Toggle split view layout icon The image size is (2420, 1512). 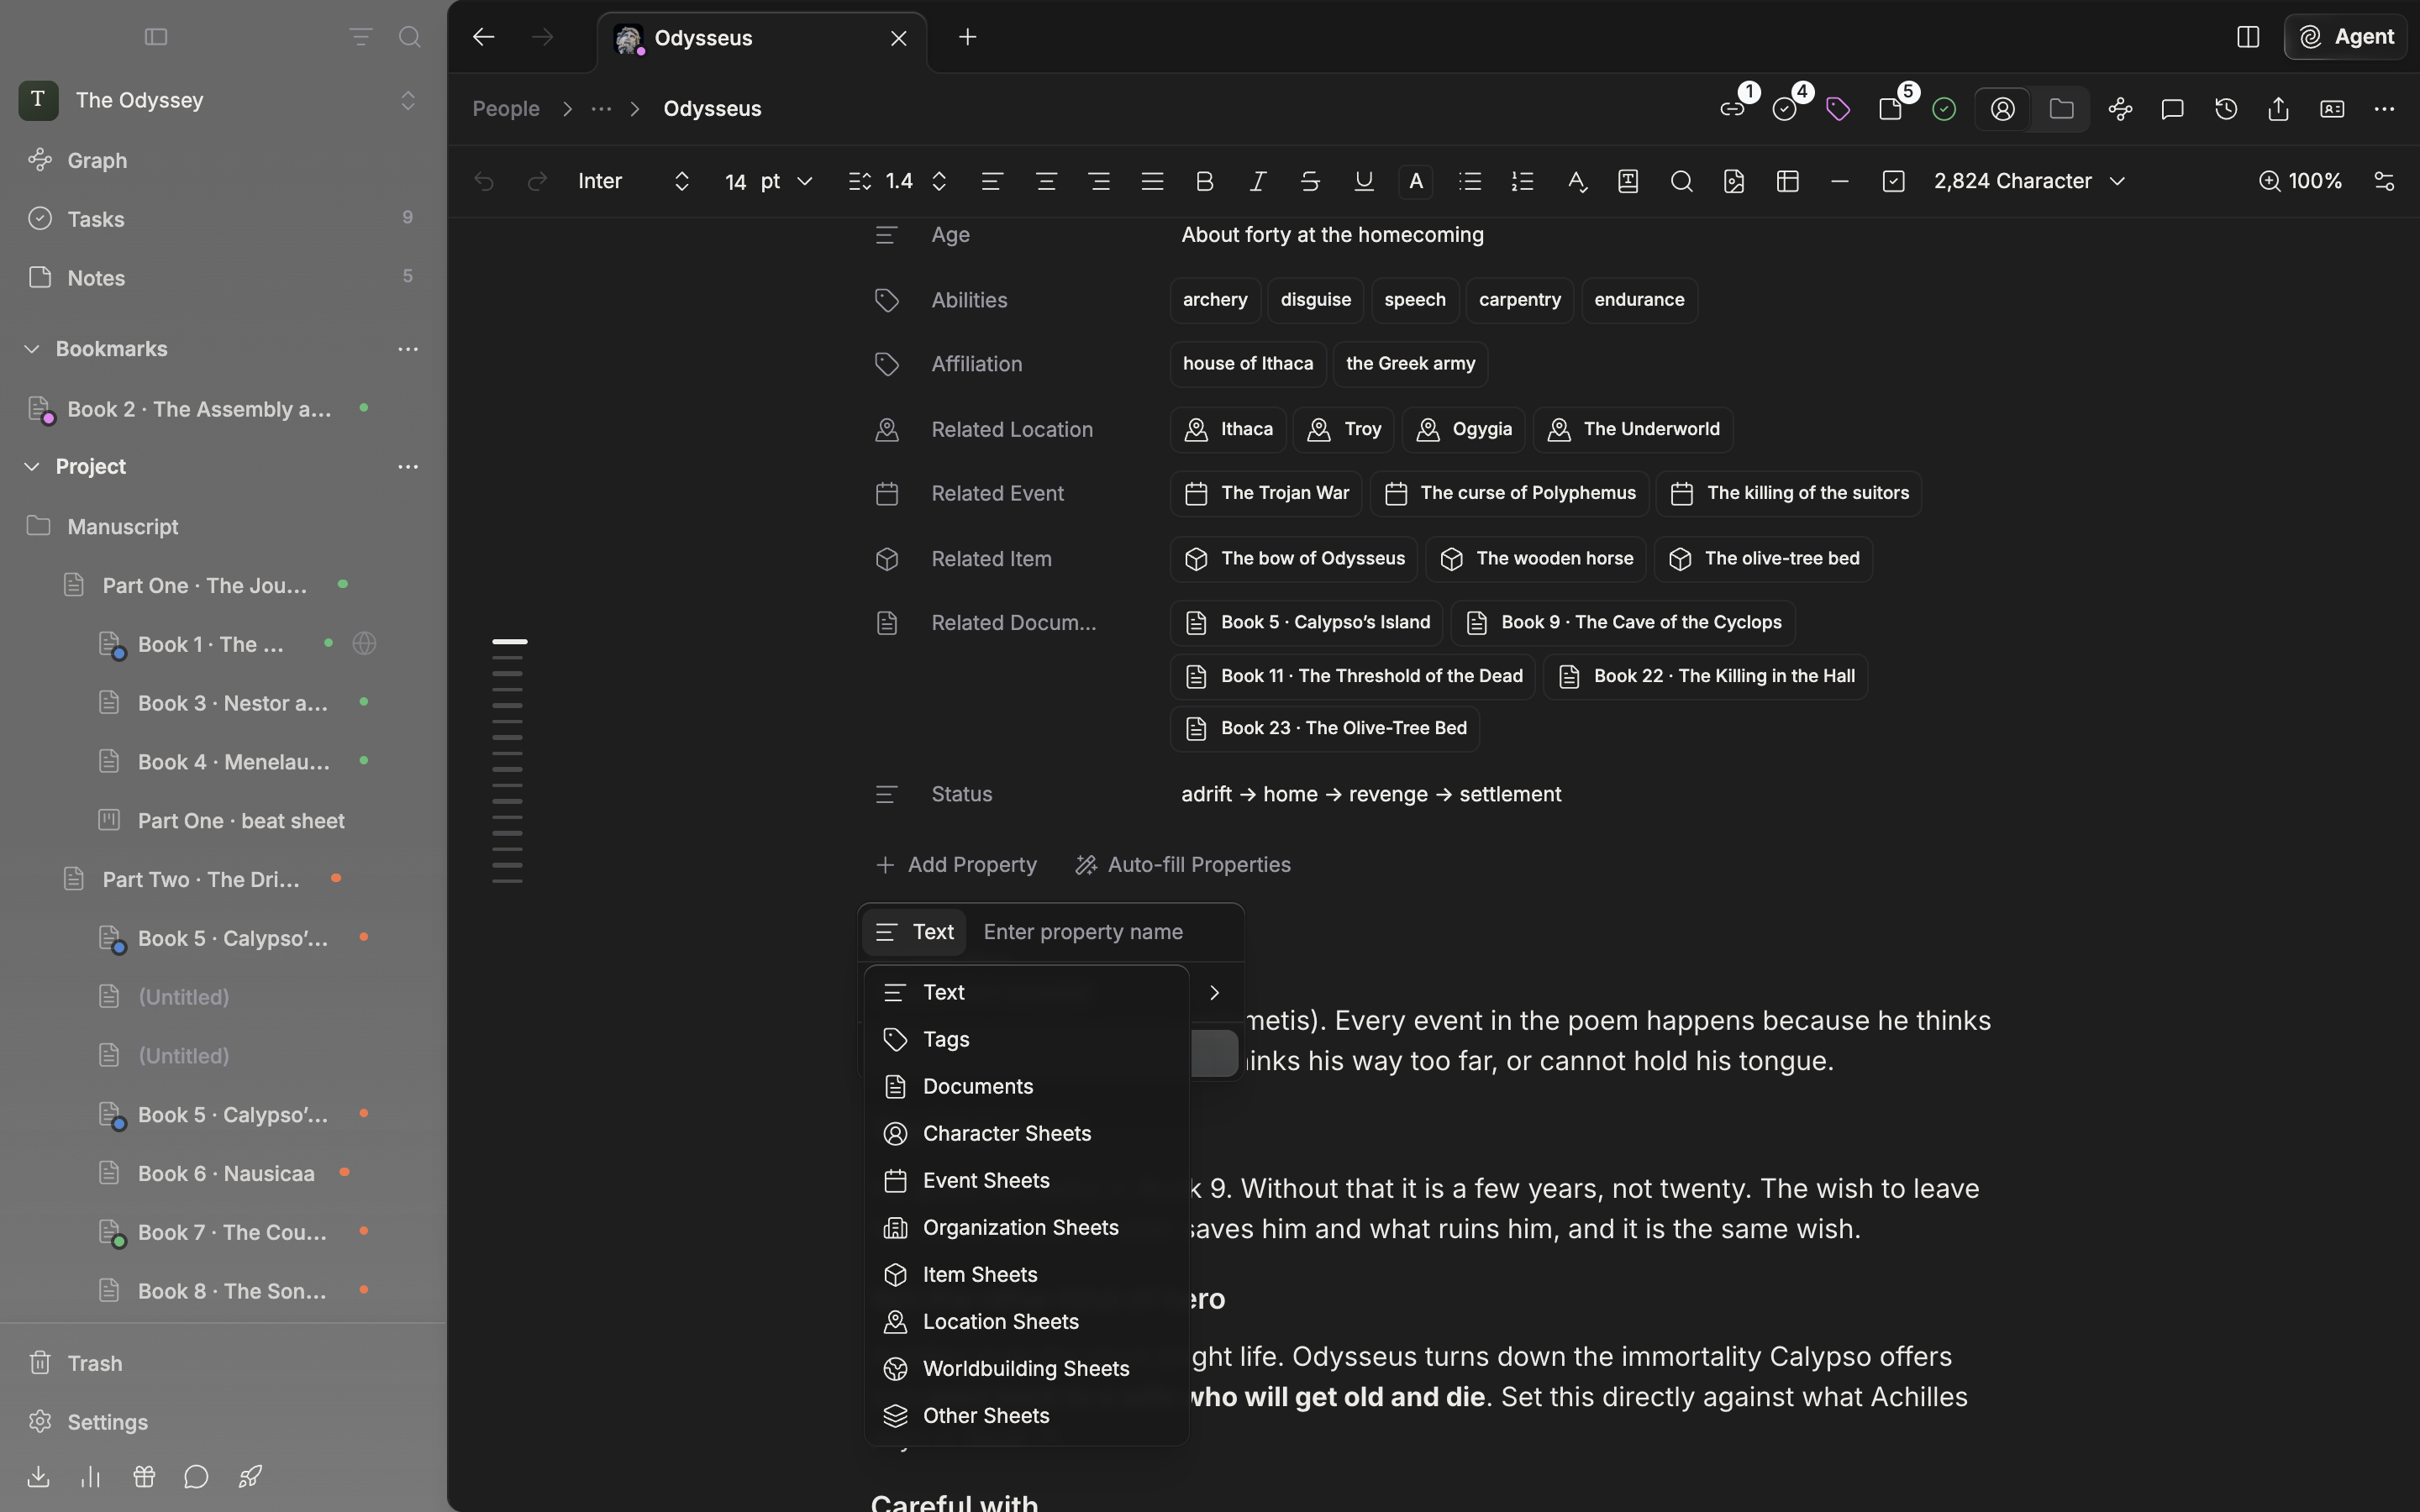coord(2248,37)
